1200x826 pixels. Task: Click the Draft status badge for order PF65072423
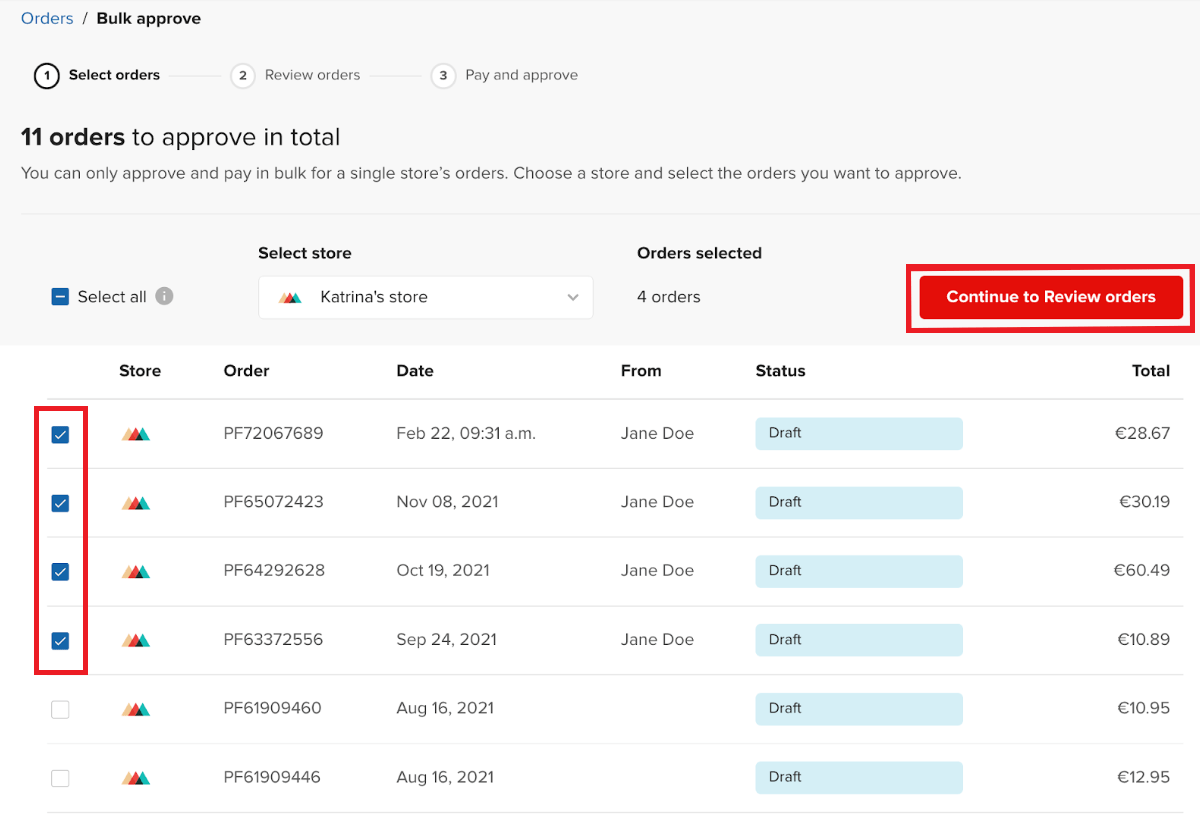(x=859, y=502)
